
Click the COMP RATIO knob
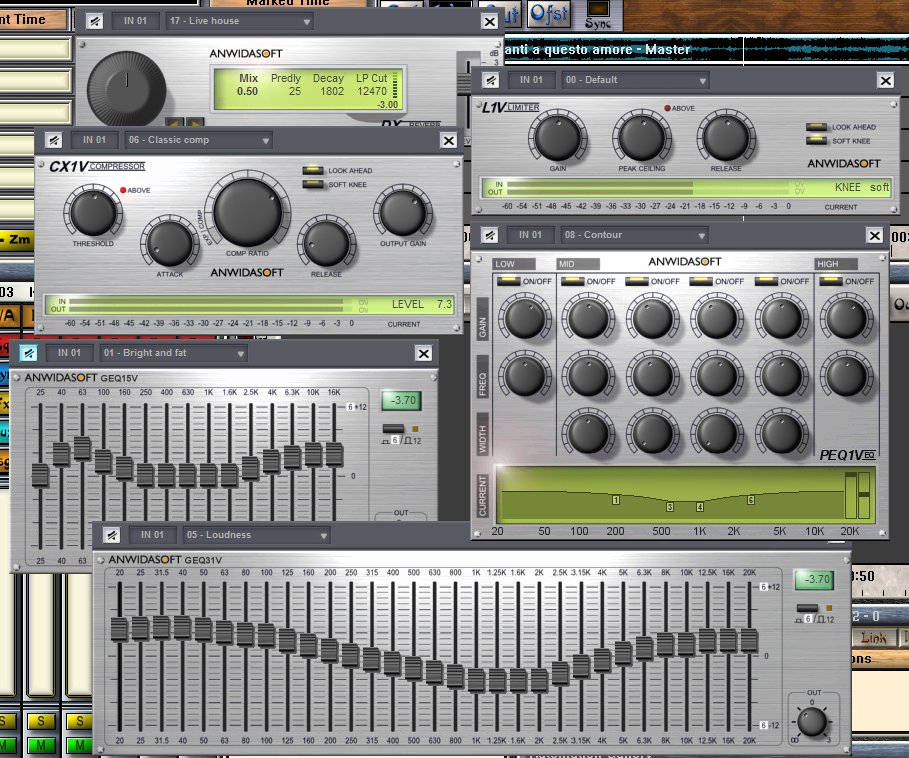[248, 212]
